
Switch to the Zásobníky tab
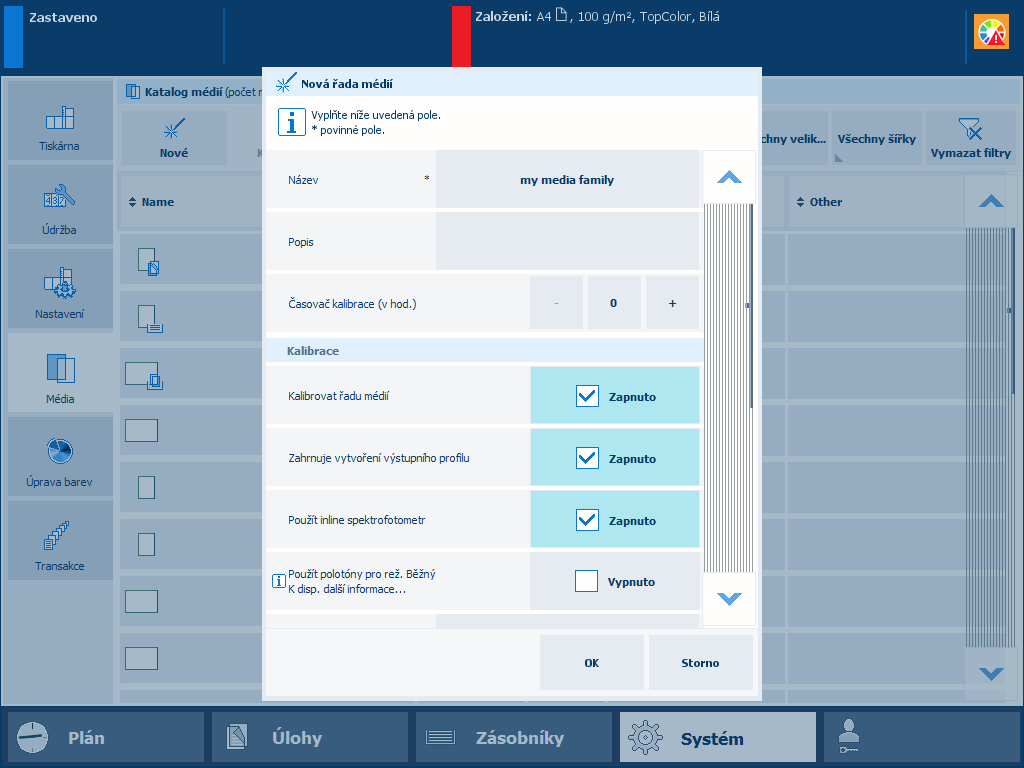tap(513, 737)
